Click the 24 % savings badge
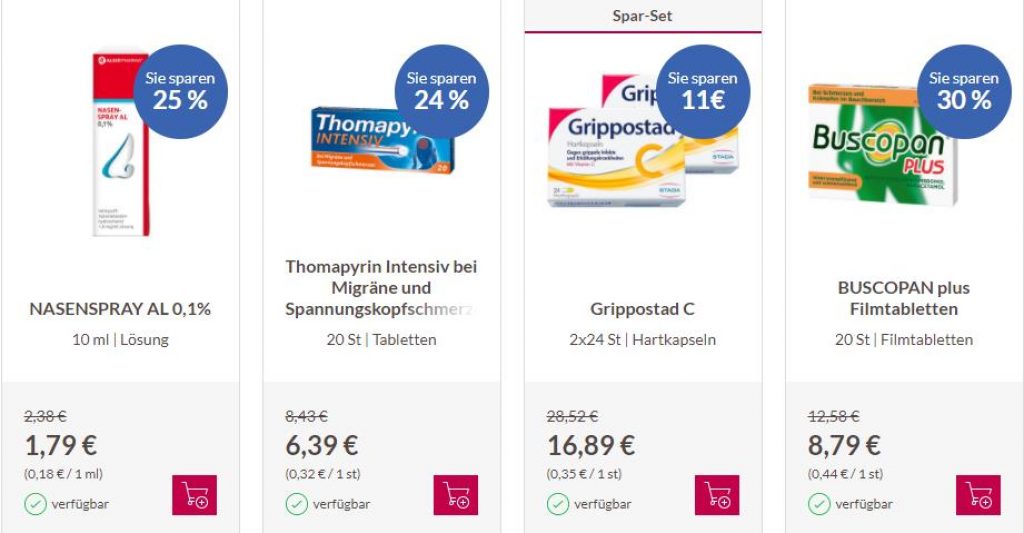This screenshot has height=533, width=1024. [441, 91]
